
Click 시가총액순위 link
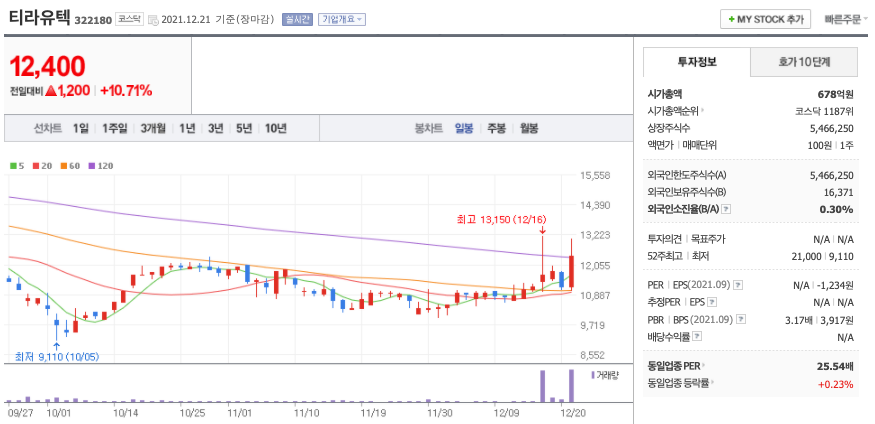click(x=673, y=111)
